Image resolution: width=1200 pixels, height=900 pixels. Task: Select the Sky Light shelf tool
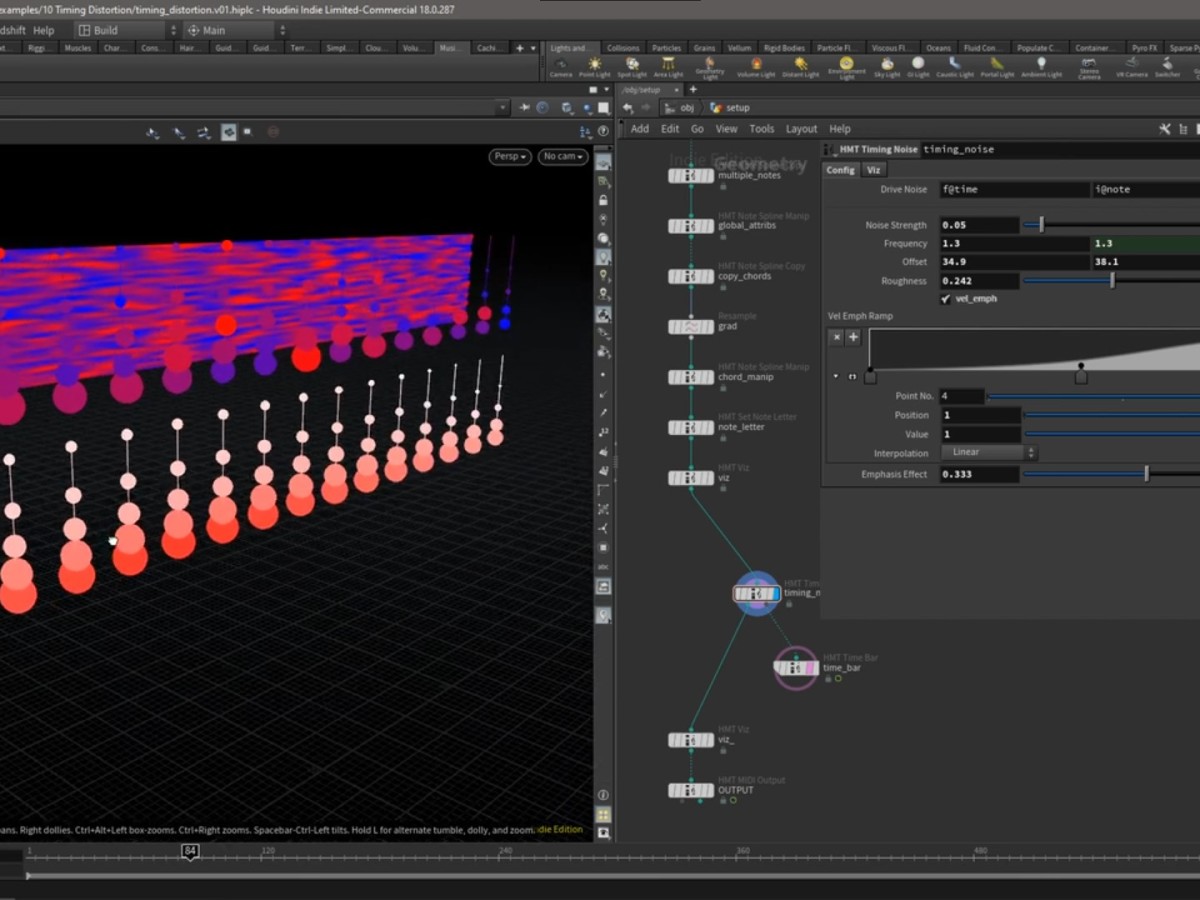point(887,65)
